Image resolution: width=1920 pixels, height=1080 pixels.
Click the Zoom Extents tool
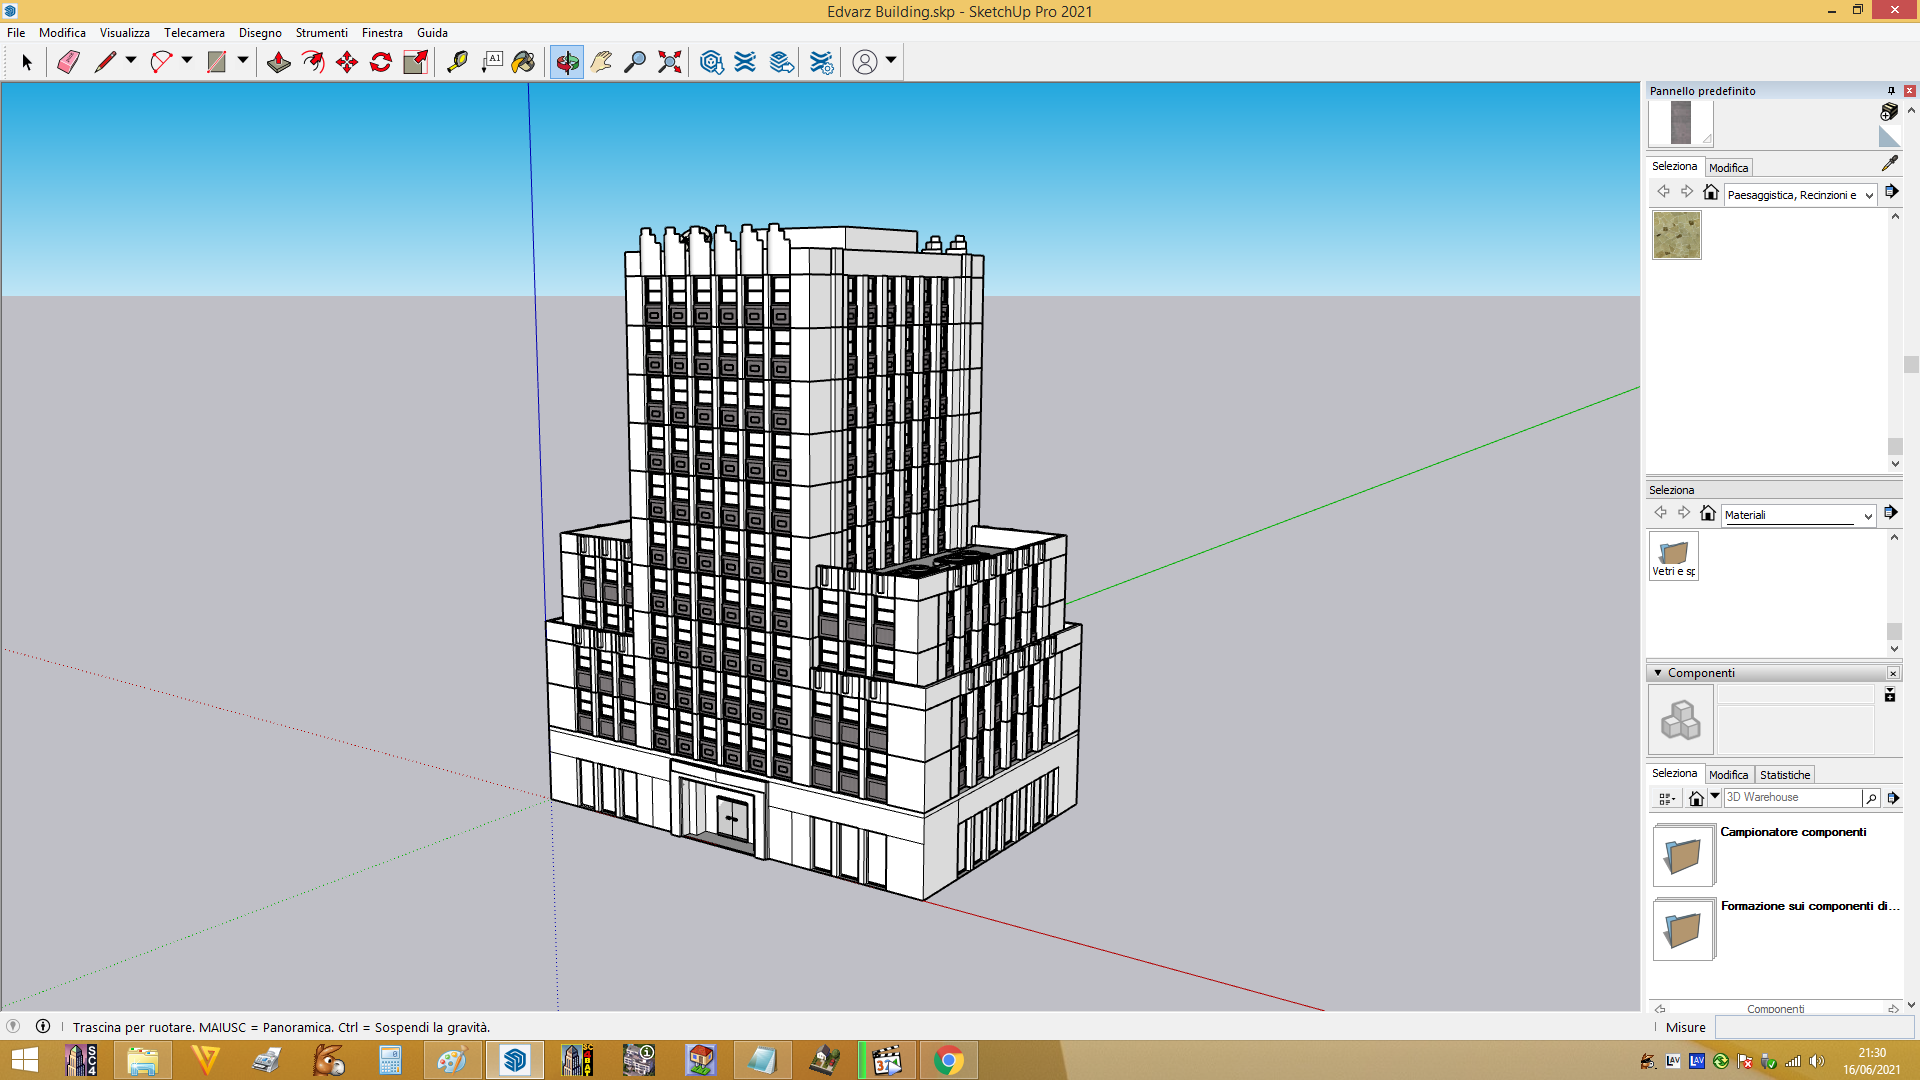(x=670, y=62)
